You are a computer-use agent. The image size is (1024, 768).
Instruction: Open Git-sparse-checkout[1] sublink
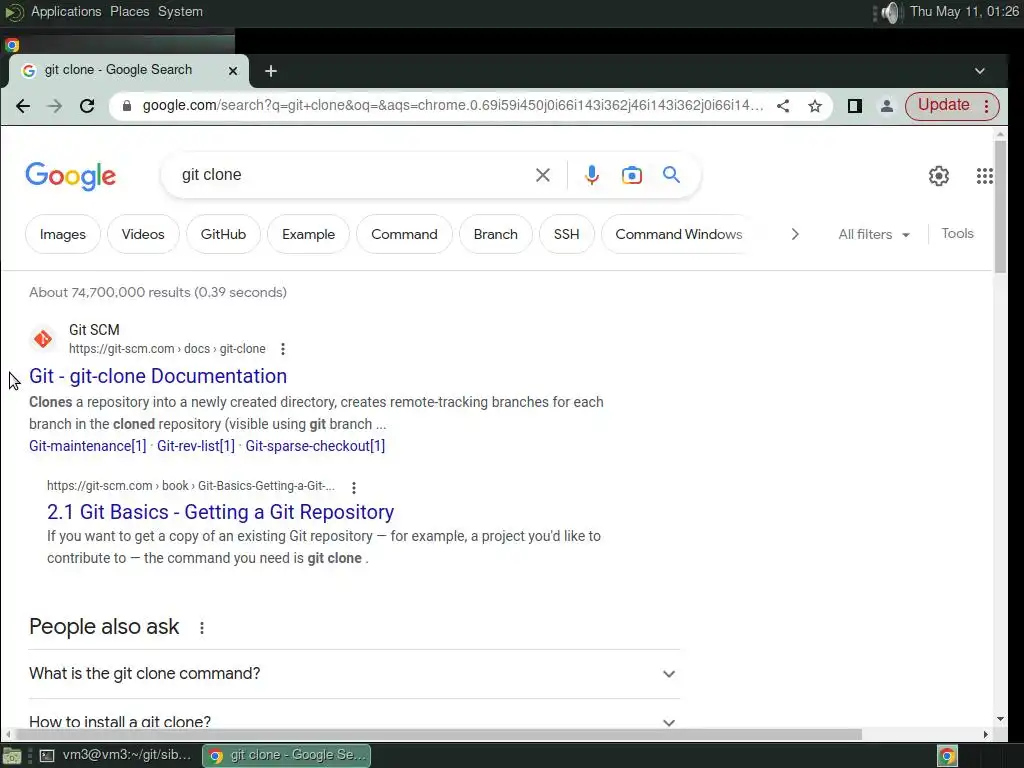pos(315,446)
